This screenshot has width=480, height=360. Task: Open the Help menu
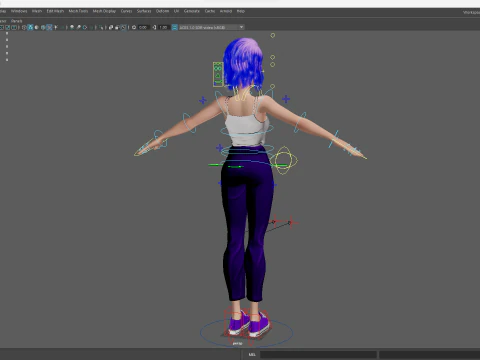241,11
